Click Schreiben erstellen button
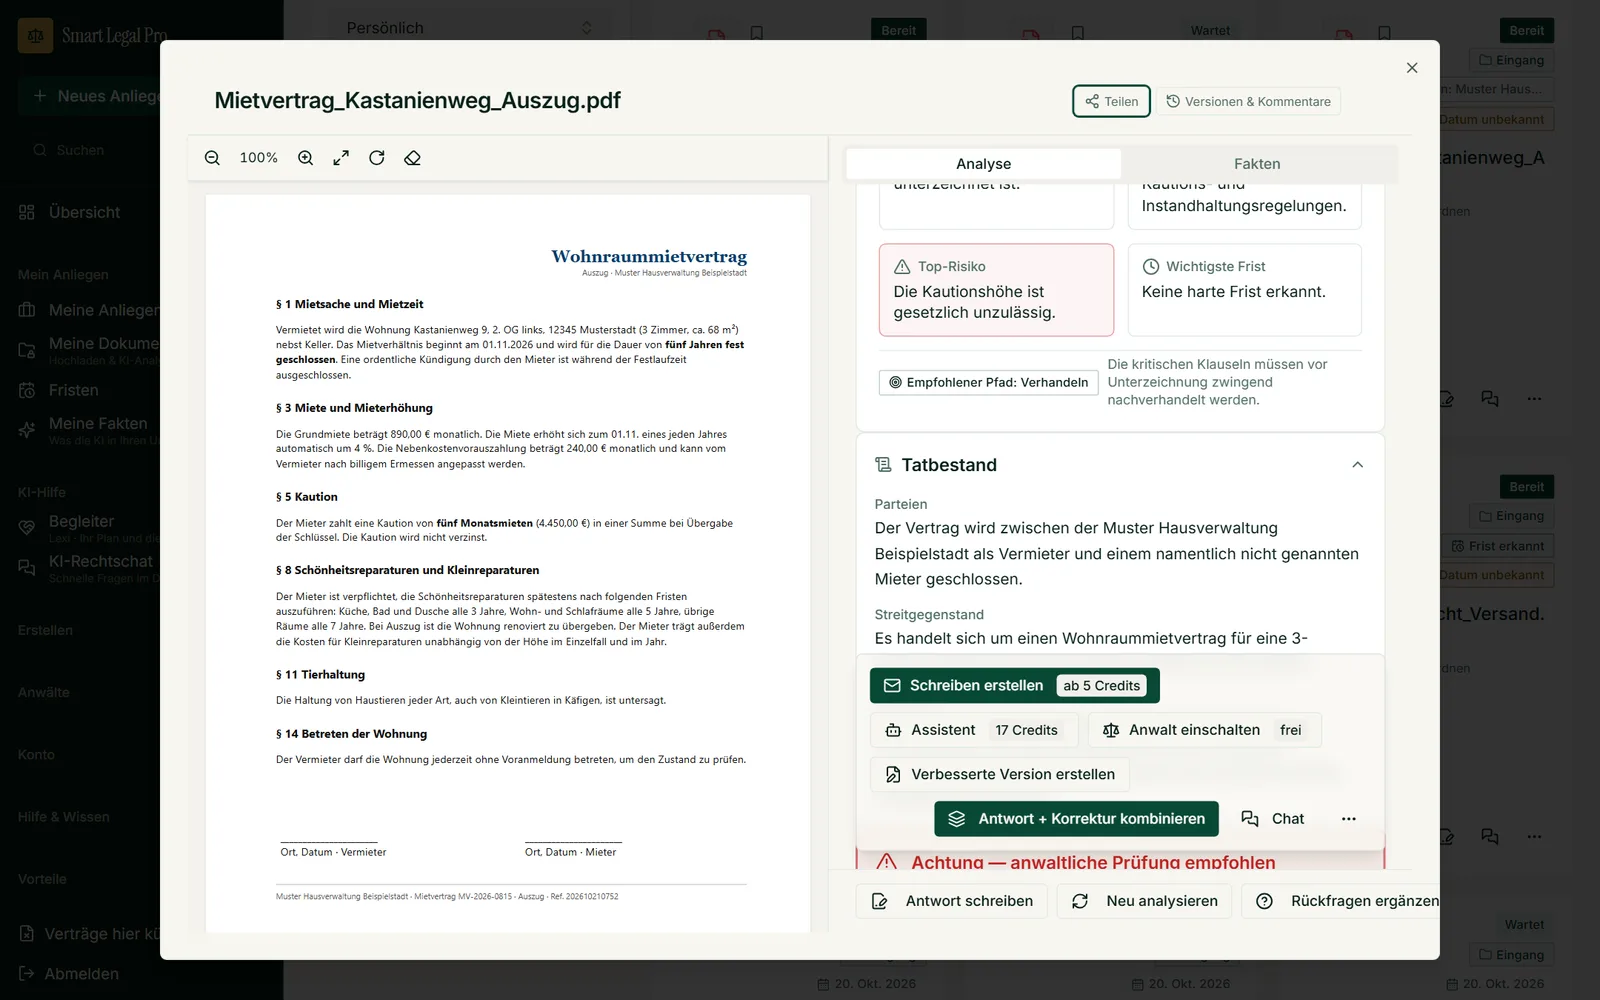Screen dimensions: 1600x1000 tap(1014, 686)
